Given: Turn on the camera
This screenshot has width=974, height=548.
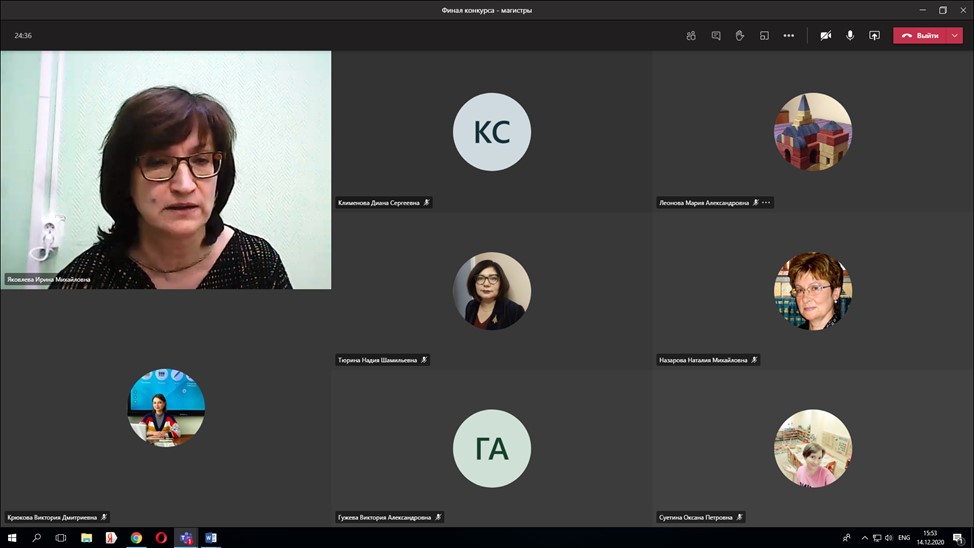Looking at the screenshot, I should [x=825, y=36].
